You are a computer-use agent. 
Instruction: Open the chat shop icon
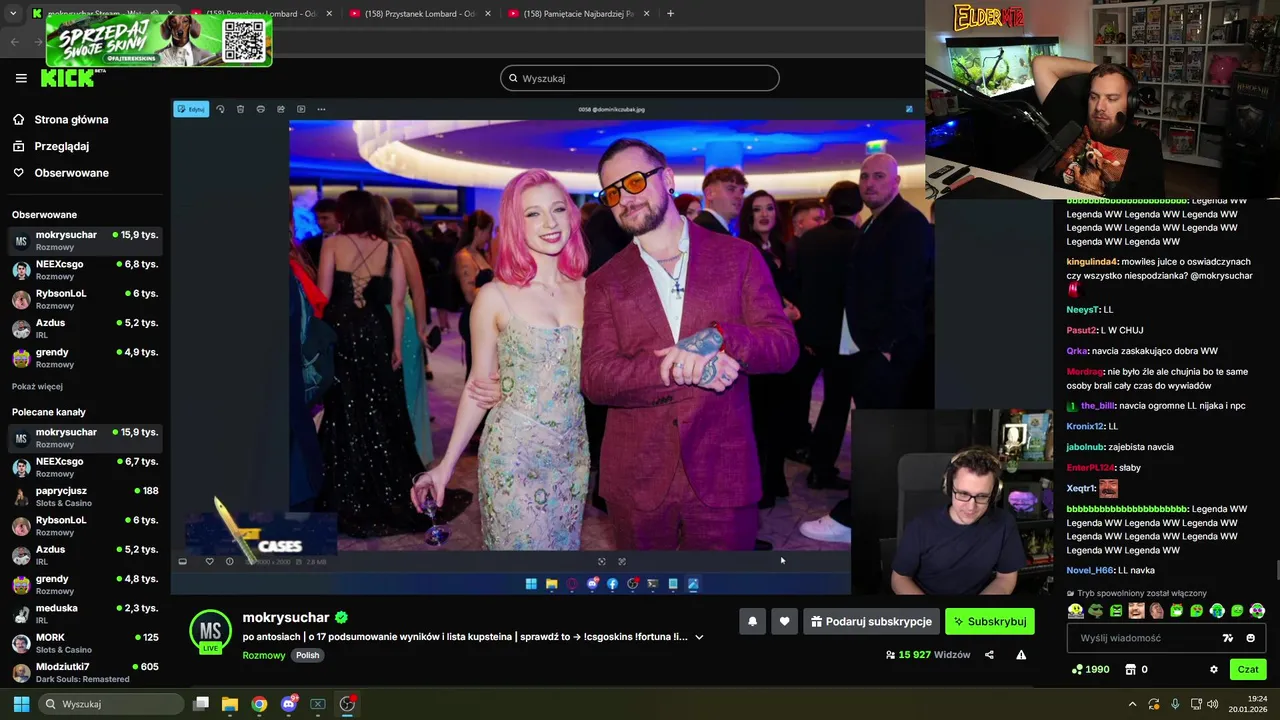[1131, 669]
